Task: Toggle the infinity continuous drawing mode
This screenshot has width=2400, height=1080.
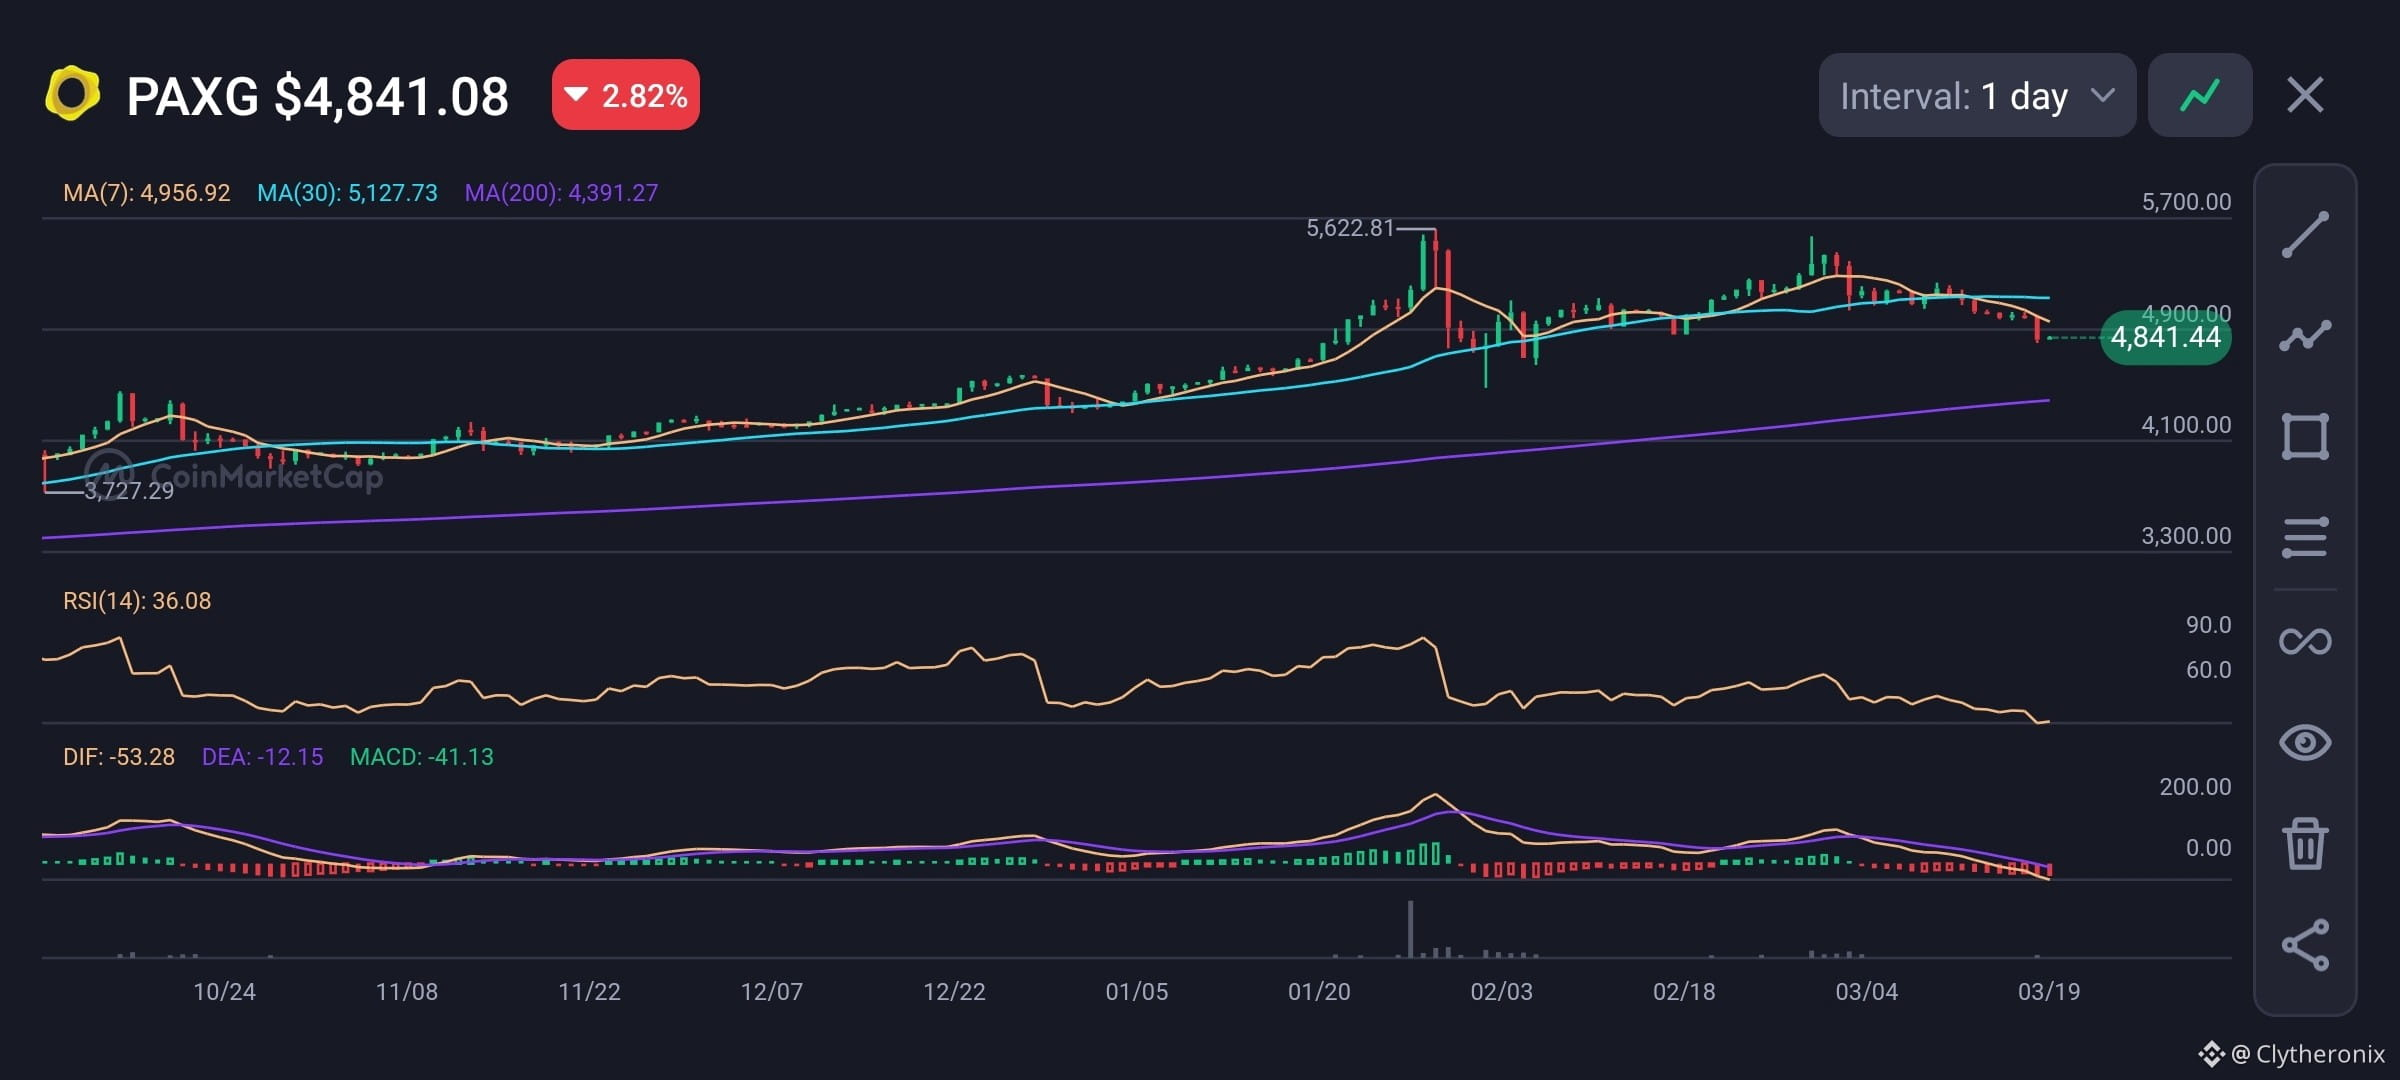Action: coord(2305,641)
